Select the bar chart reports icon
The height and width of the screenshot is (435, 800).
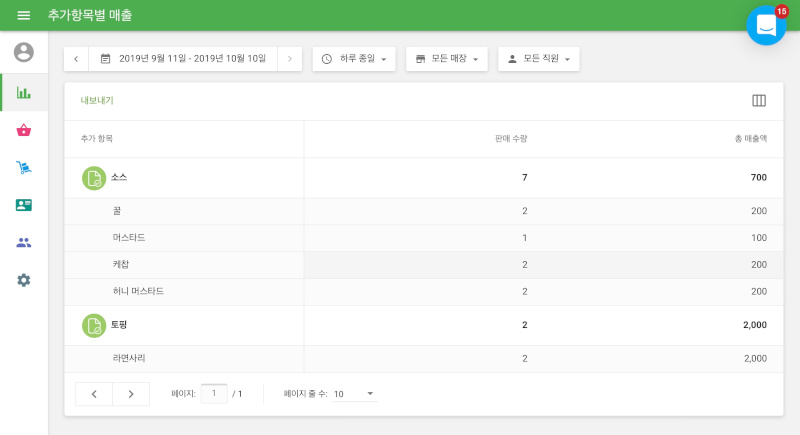click(24, 92)
